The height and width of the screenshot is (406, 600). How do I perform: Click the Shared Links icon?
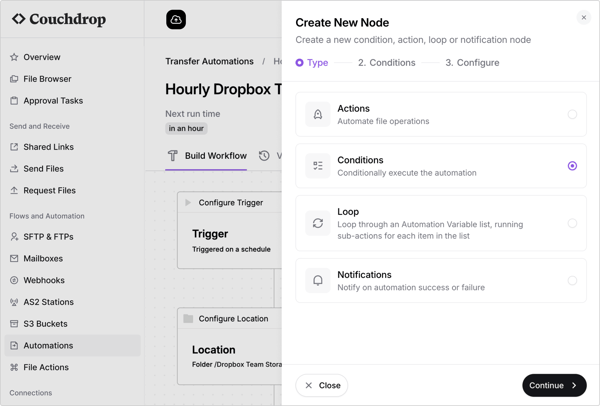[14, 147]
